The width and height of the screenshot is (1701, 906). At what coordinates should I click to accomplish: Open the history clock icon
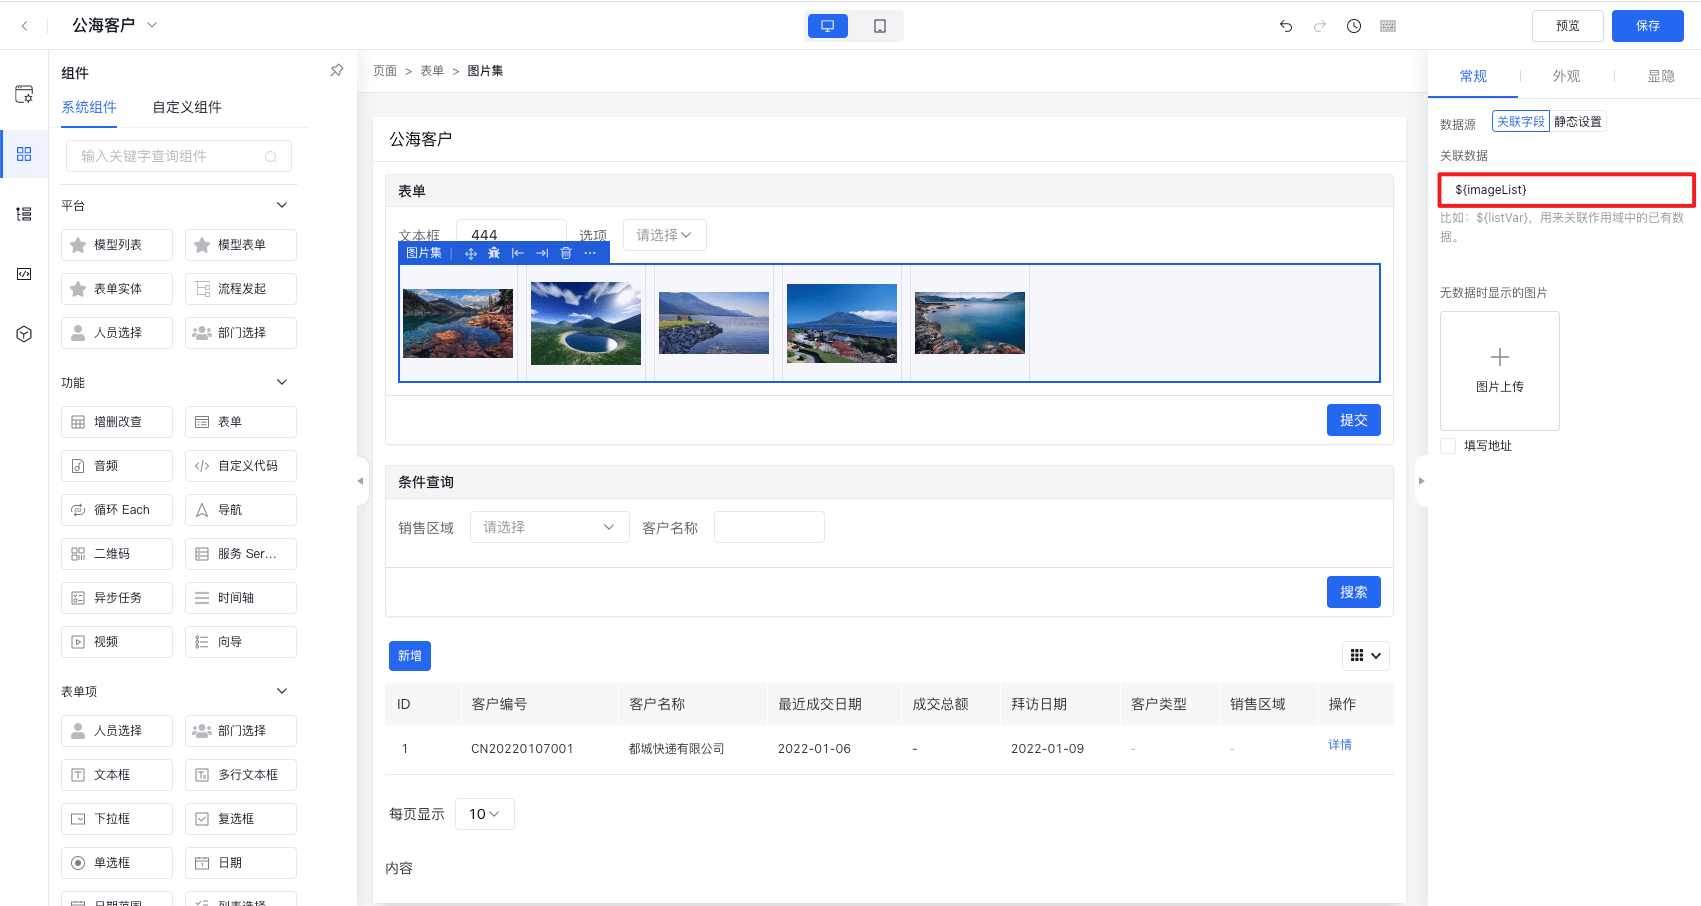tap(1354, 26)
